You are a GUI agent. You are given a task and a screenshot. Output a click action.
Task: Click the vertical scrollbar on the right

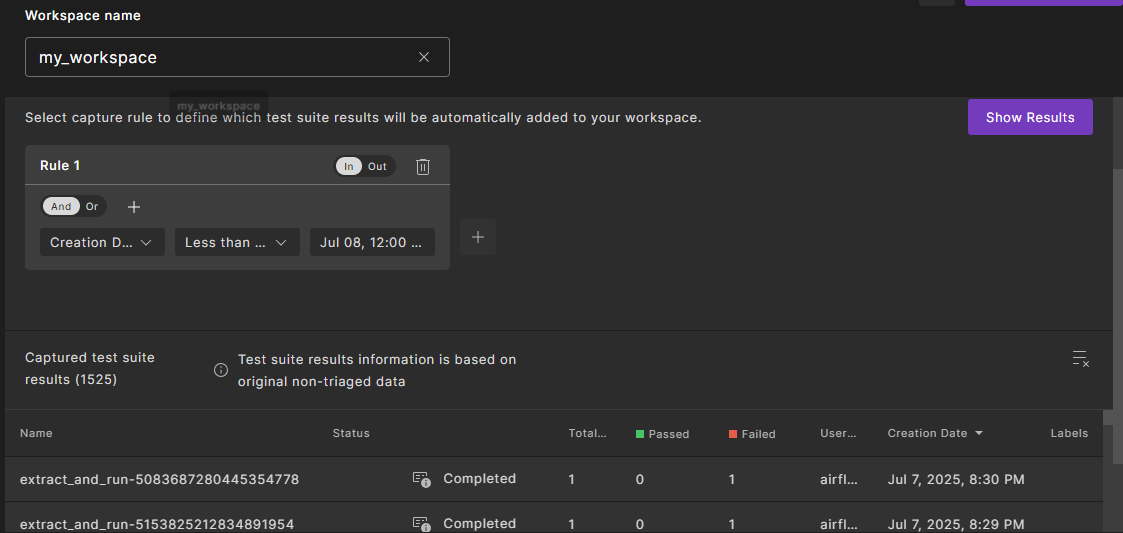[1117, 250]
